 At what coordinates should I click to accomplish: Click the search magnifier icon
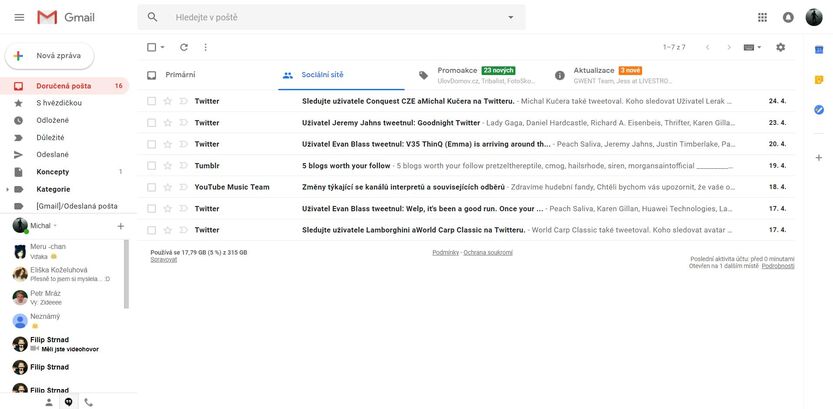coord(152,18)
